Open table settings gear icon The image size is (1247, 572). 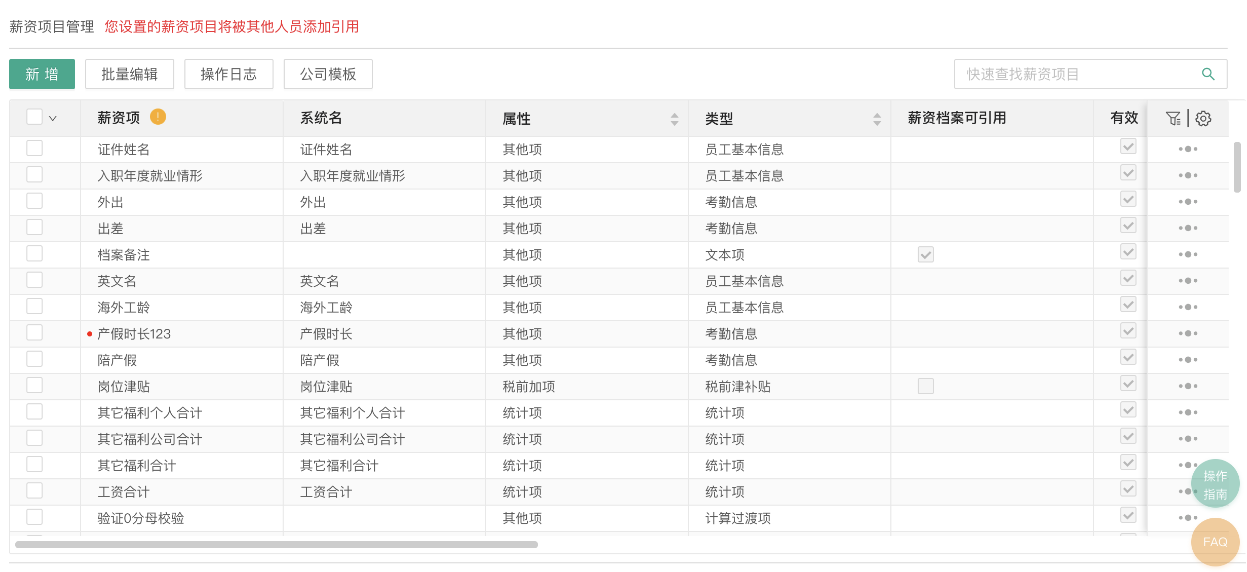(x=1203, y=119)
